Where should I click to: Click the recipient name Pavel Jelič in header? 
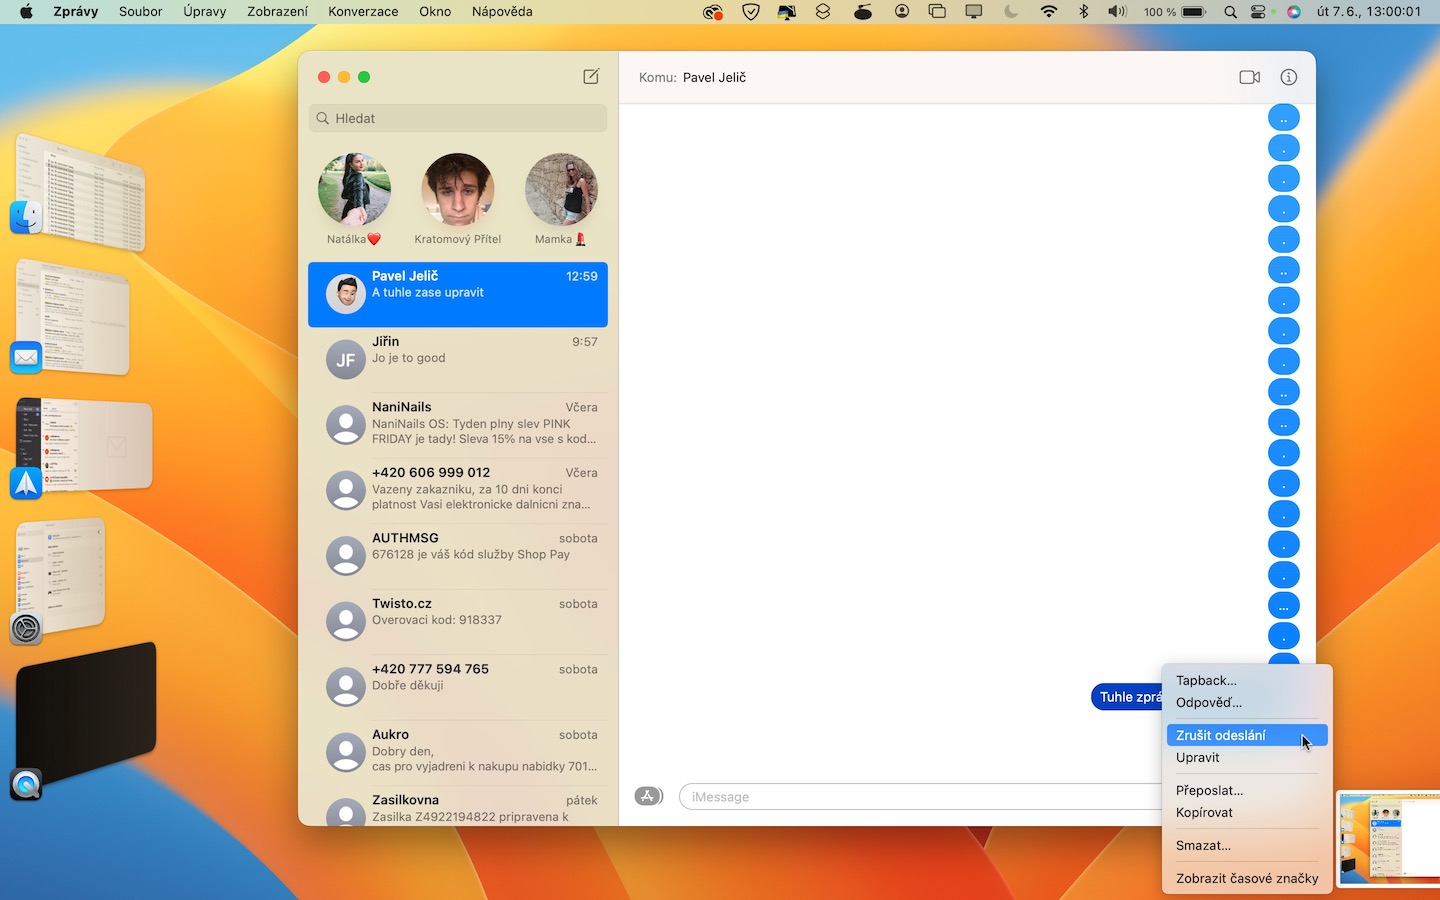(714, 77)
